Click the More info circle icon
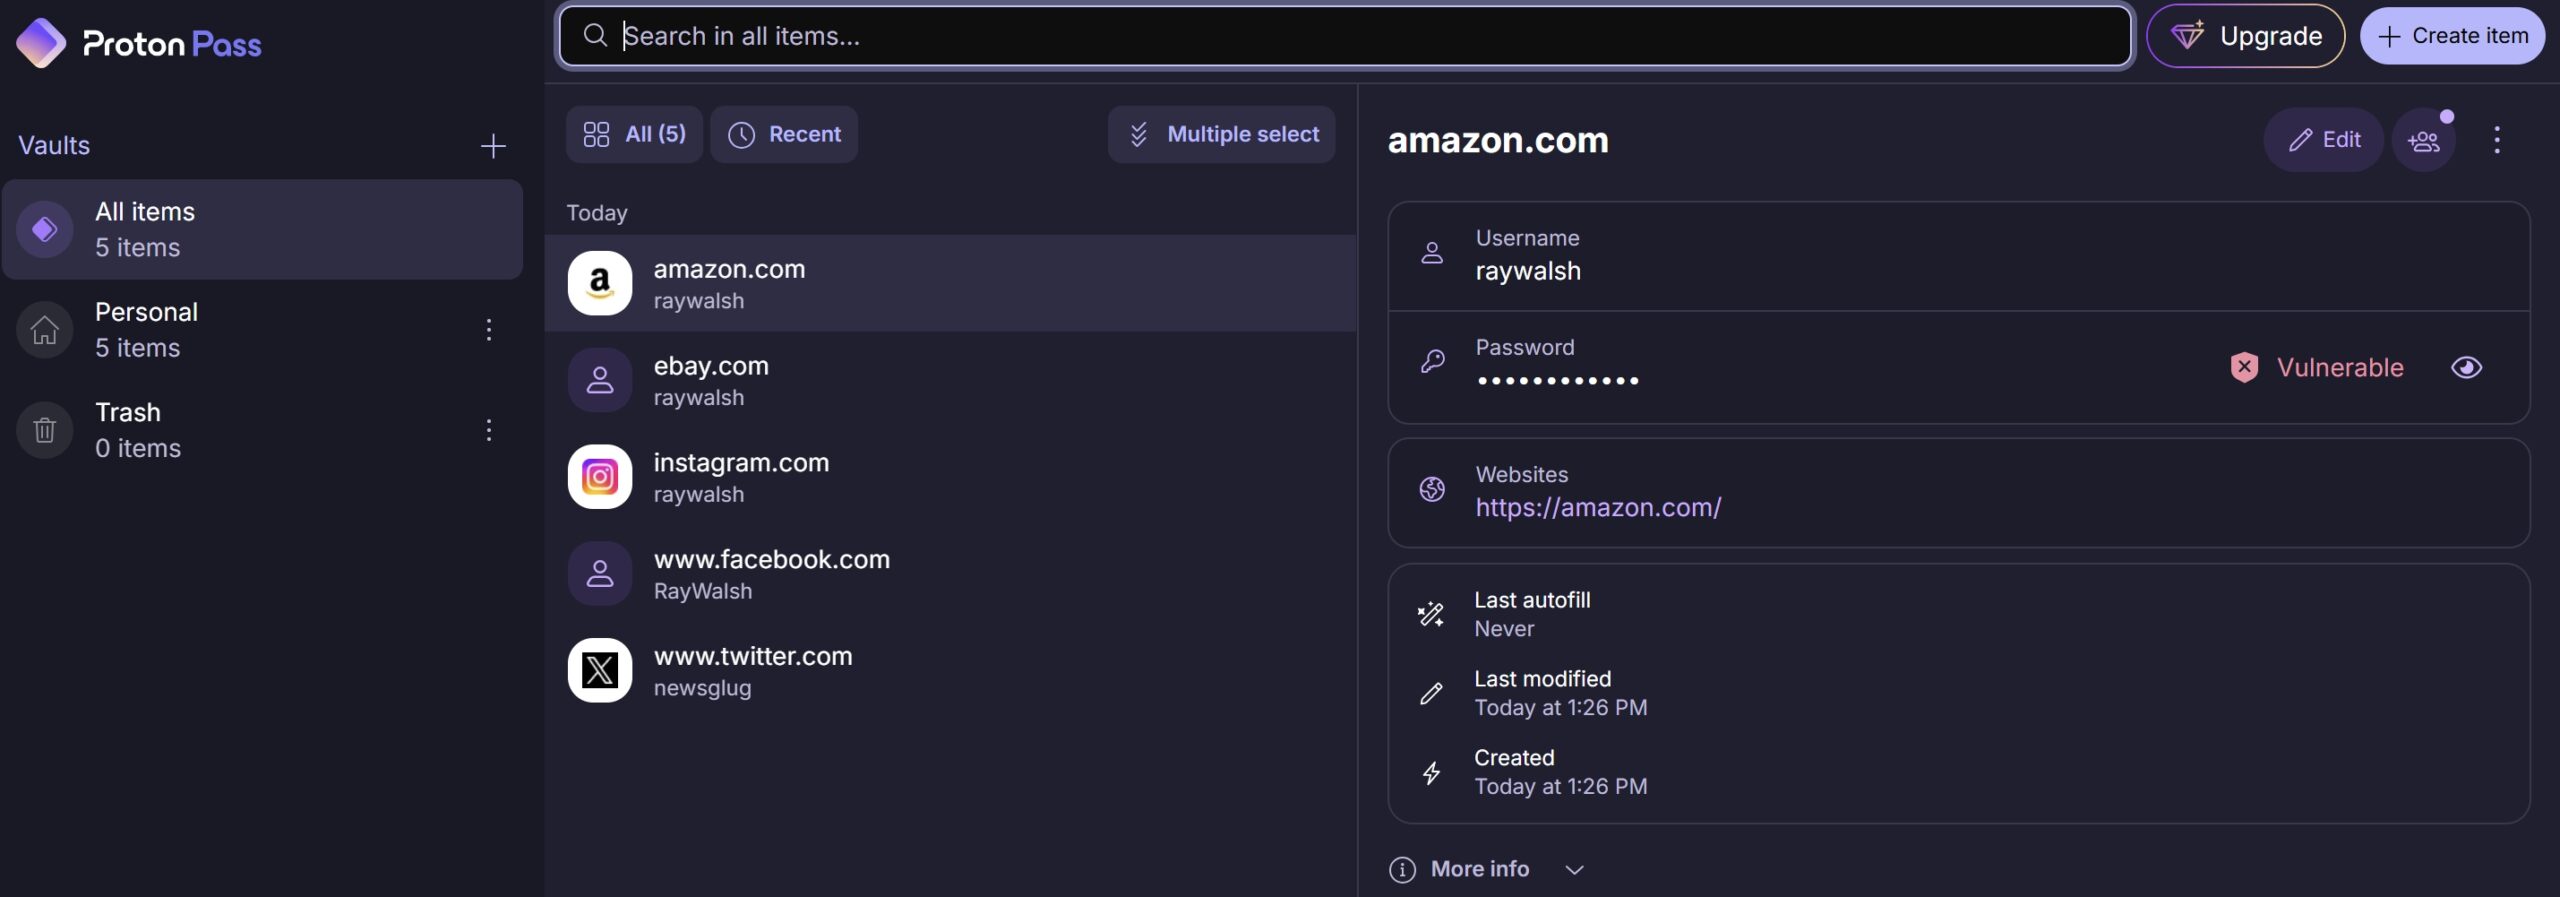The image size is (2560, 897). [1402, 870]
